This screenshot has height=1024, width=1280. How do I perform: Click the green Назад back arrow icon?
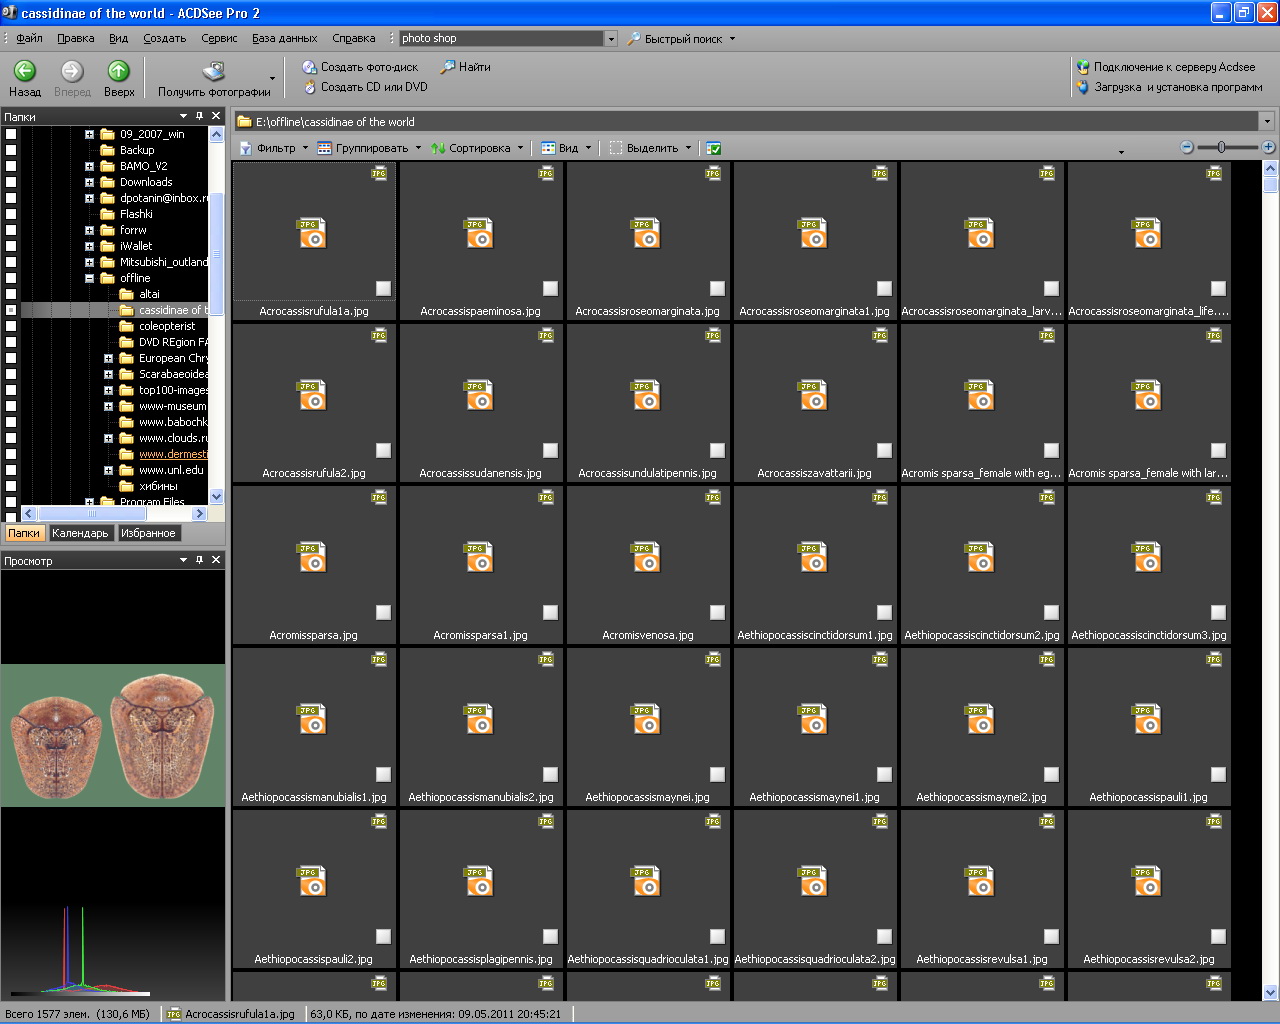pyautogui.click(x=24, y=71)
